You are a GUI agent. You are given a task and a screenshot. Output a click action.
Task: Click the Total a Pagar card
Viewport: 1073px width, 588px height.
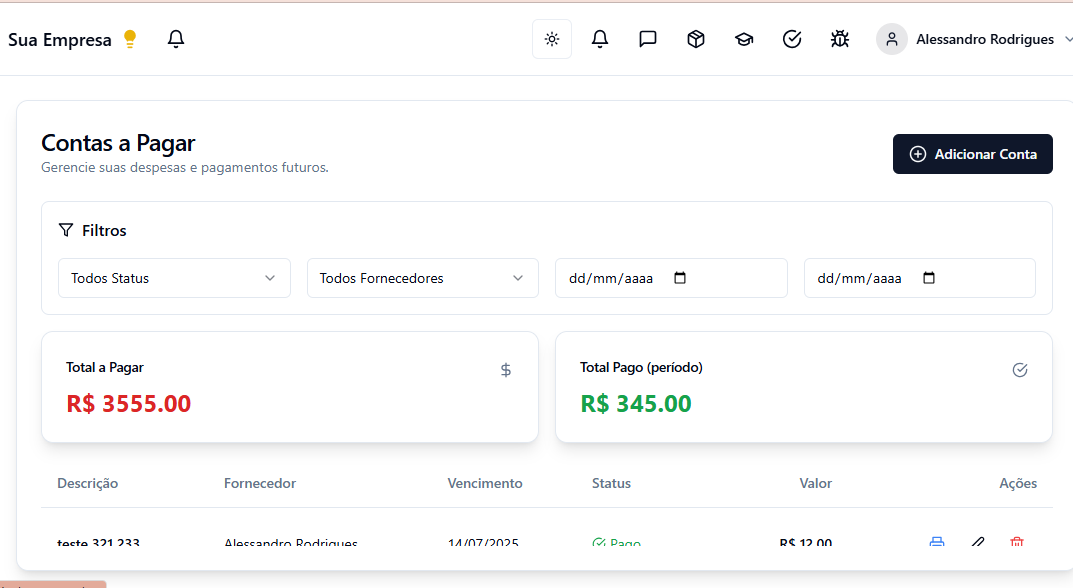pyautogui.click(x=289, y=387)
